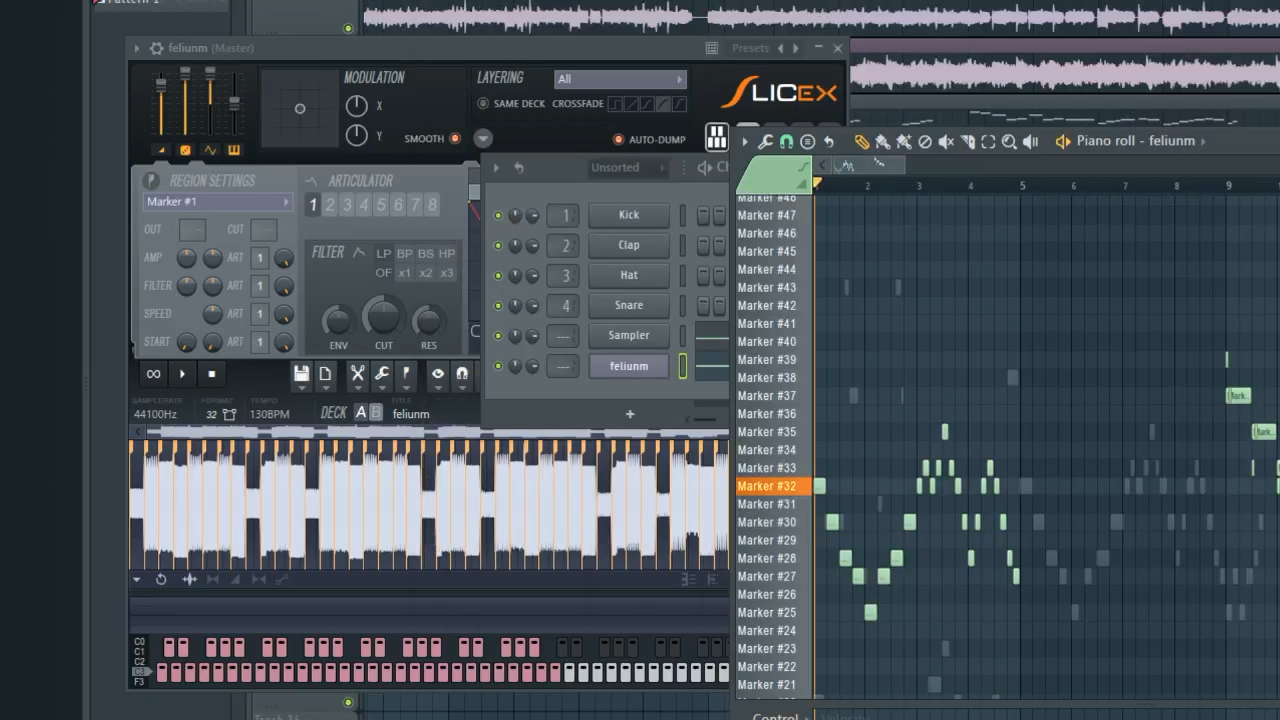The image size is (1280, 720).
Task: Open the Clap channel button
Action: click(x=629, y=245)
